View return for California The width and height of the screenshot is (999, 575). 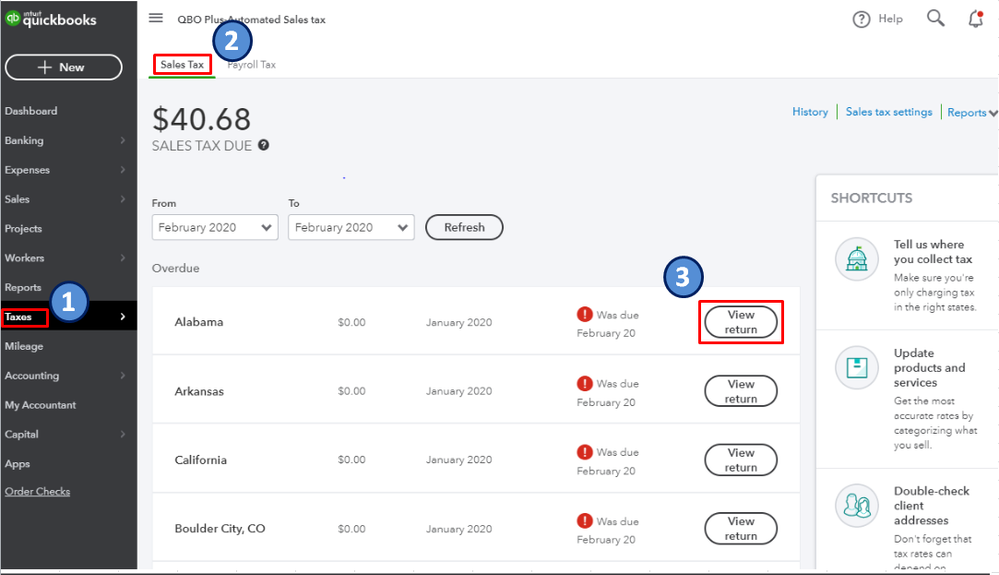pos(741,460)
